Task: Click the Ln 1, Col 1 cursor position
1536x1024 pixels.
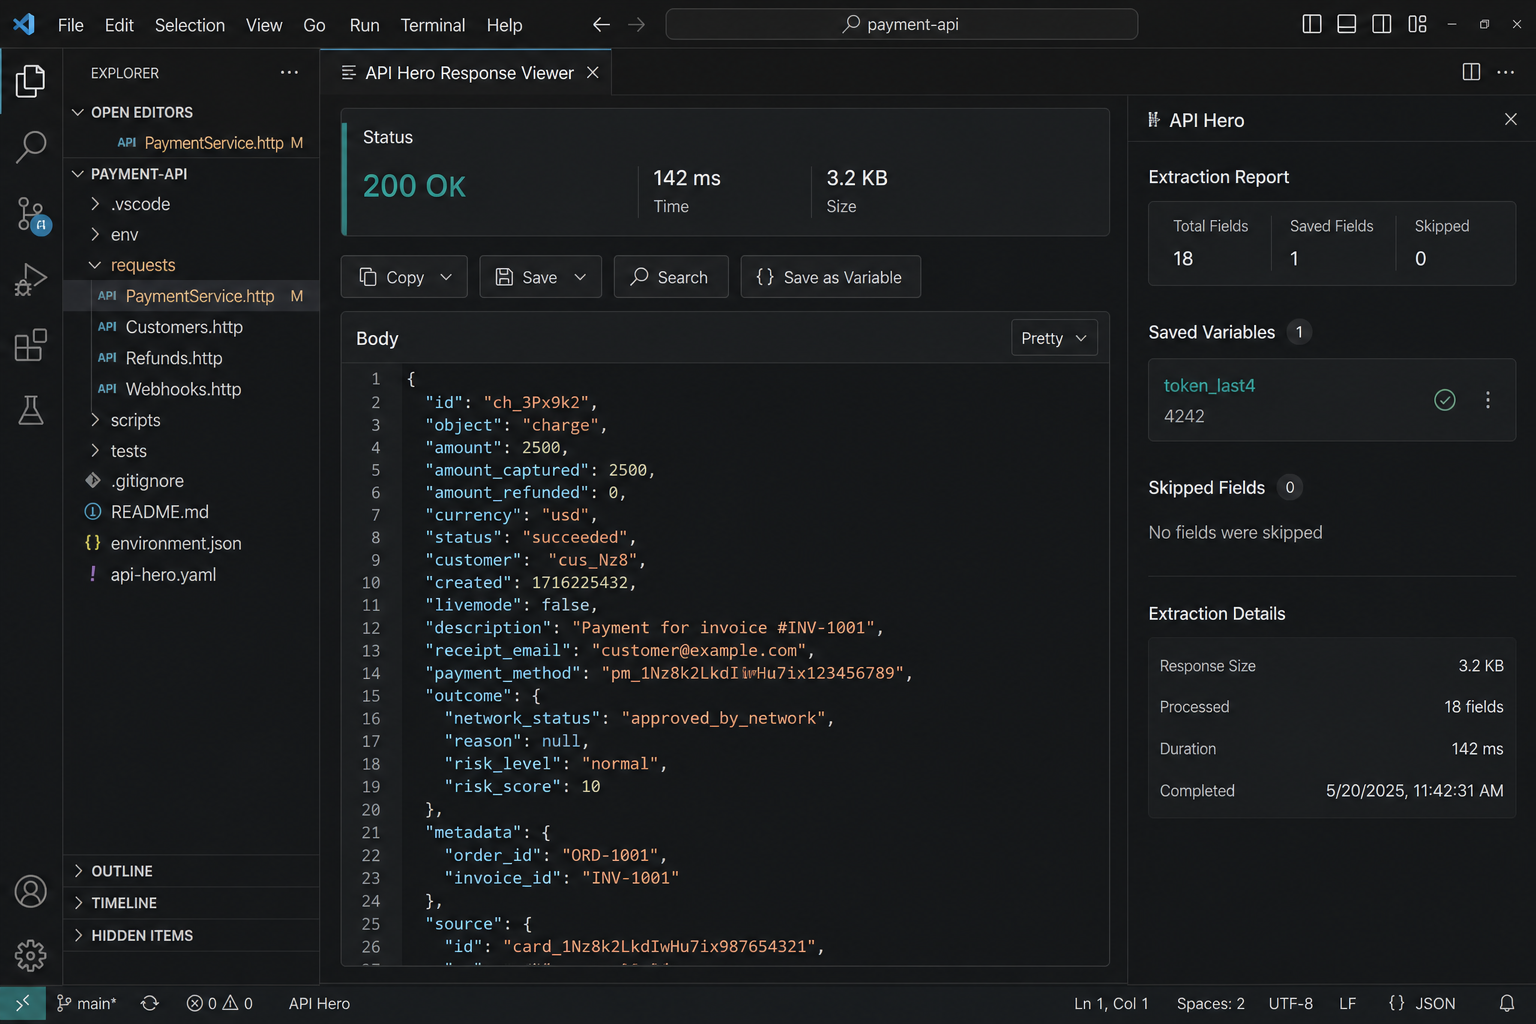Action: coord(1111,1003)
